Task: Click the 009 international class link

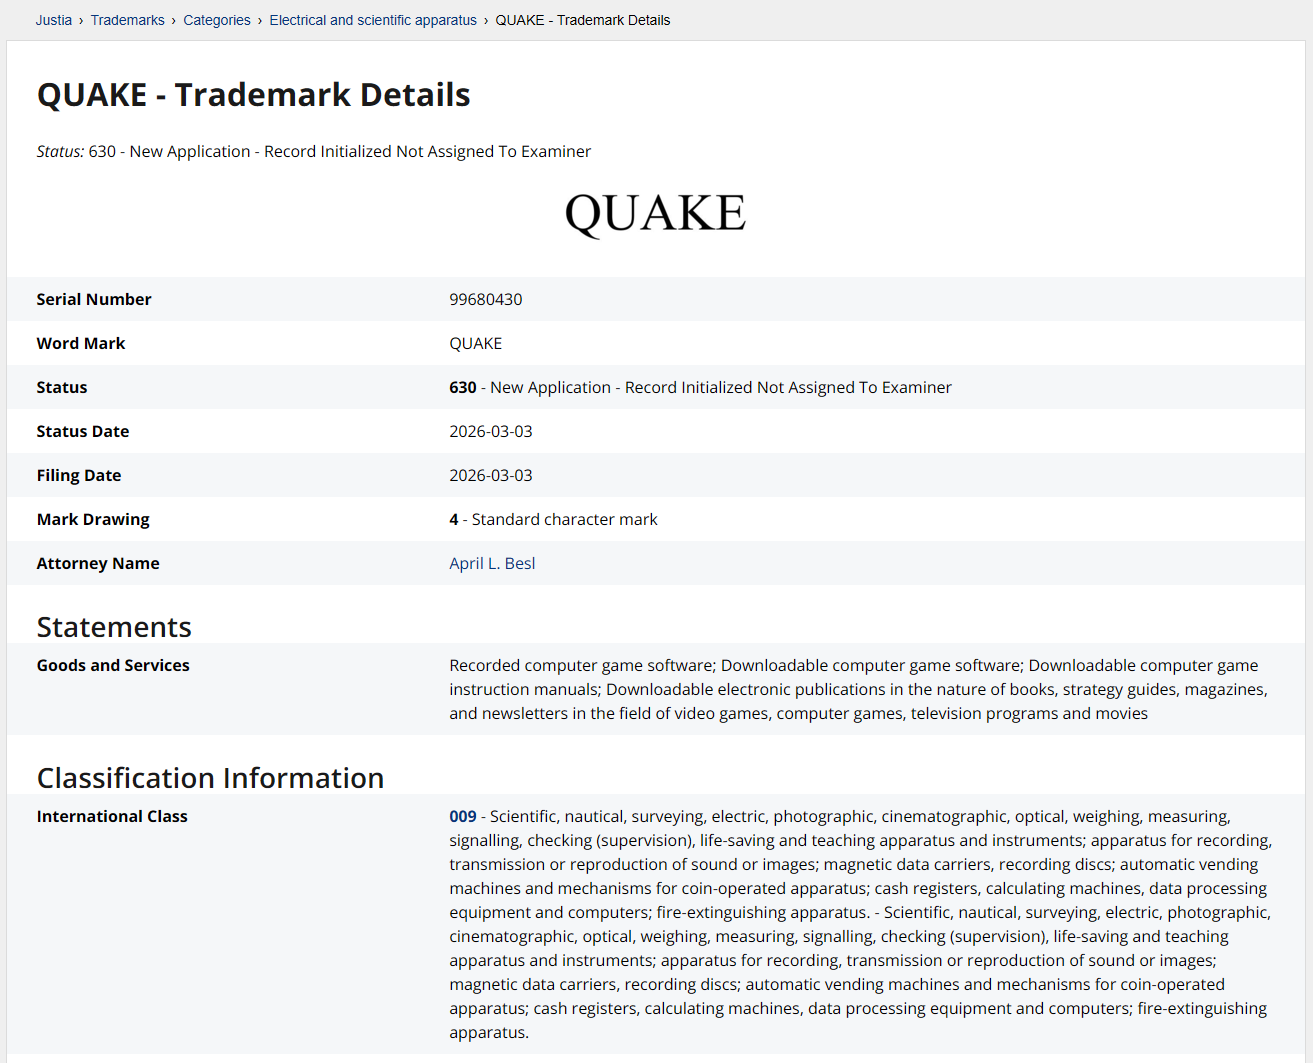Action: [462, 816]
